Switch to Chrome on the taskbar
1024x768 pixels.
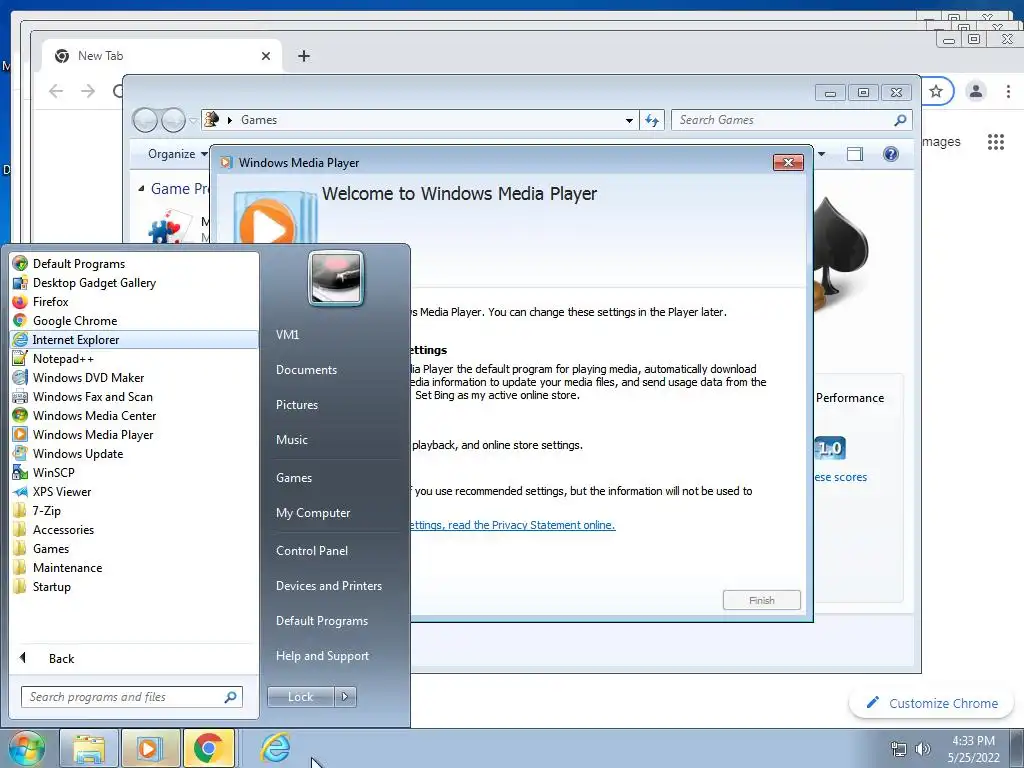click(209, 748)
